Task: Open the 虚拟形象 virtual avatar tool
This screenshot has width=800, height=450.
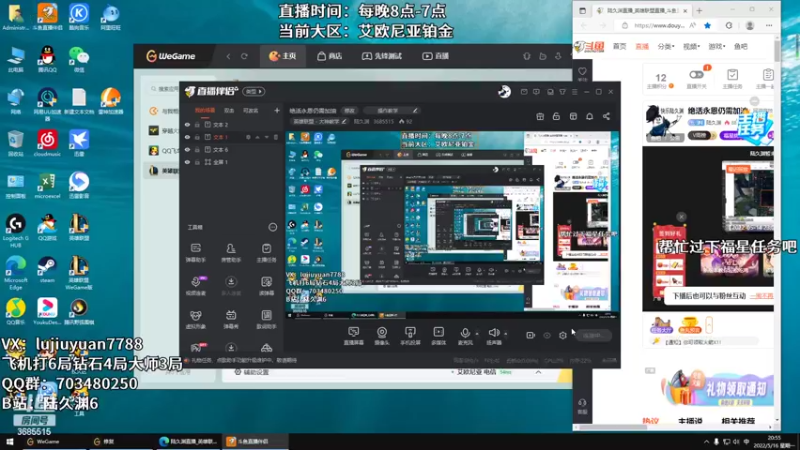Action: tap(195, 319)
